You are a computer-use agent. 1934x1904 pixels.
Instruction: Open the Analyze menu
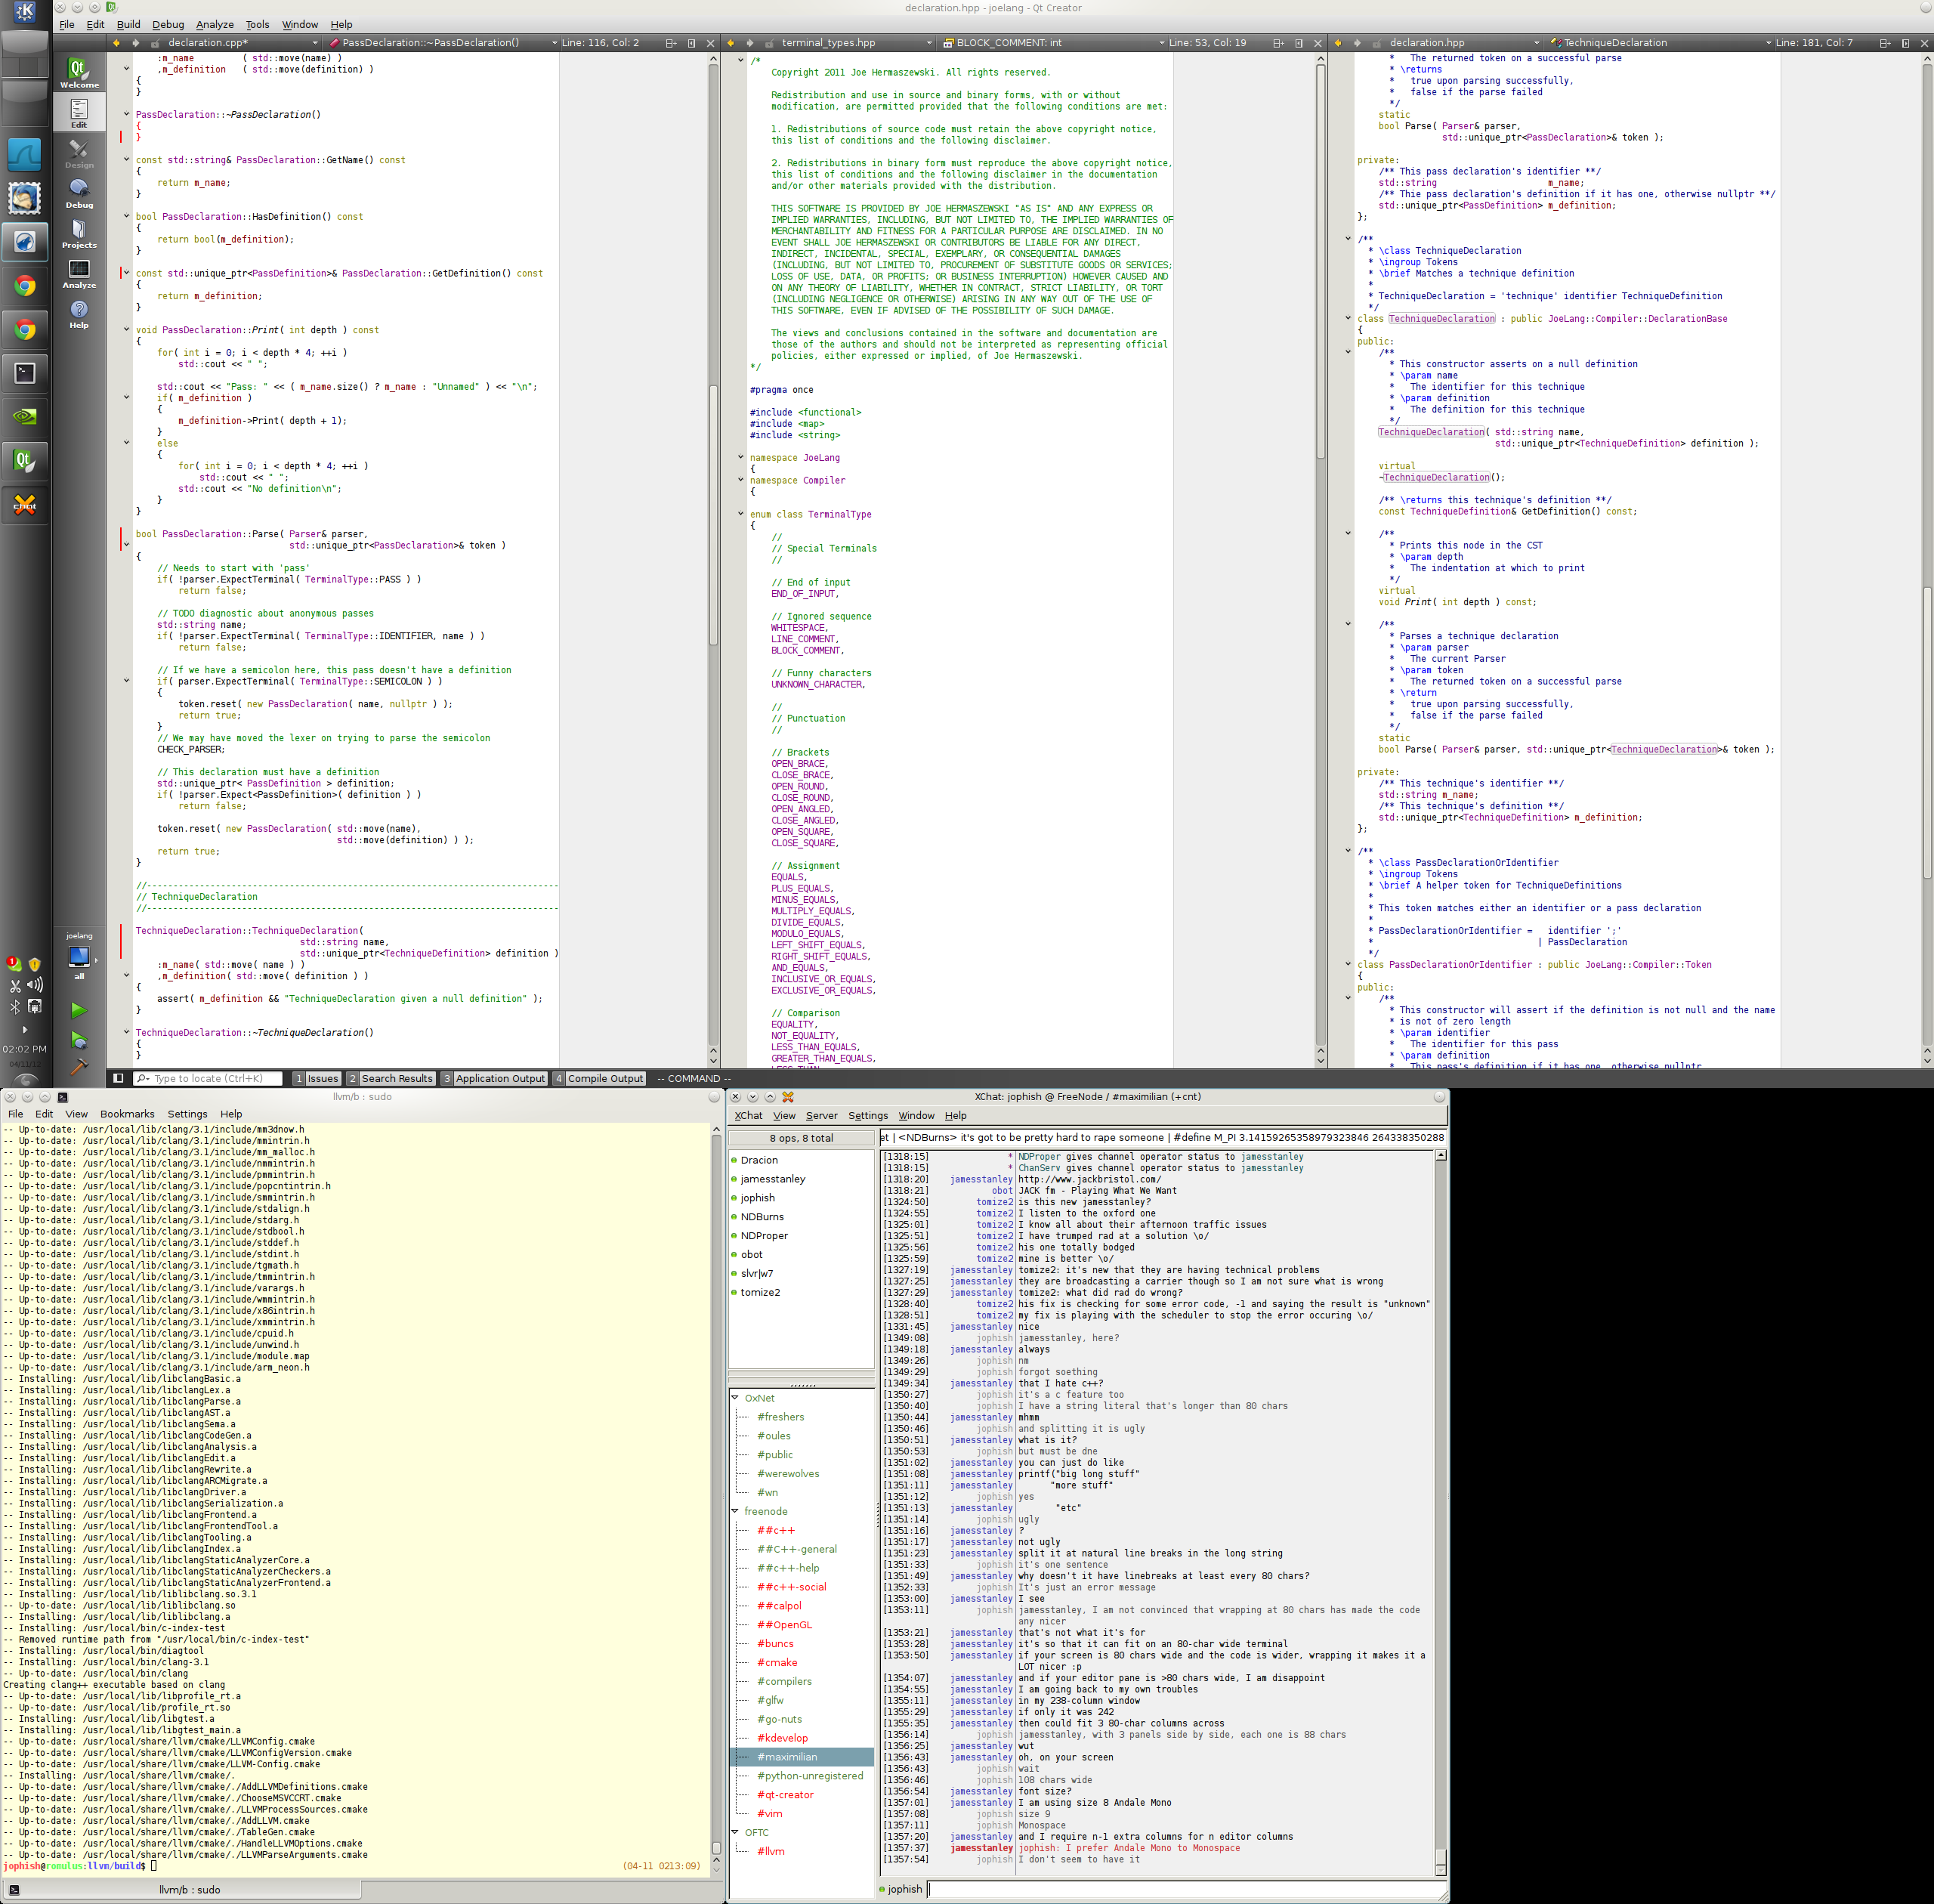click(x=214, y=24)
